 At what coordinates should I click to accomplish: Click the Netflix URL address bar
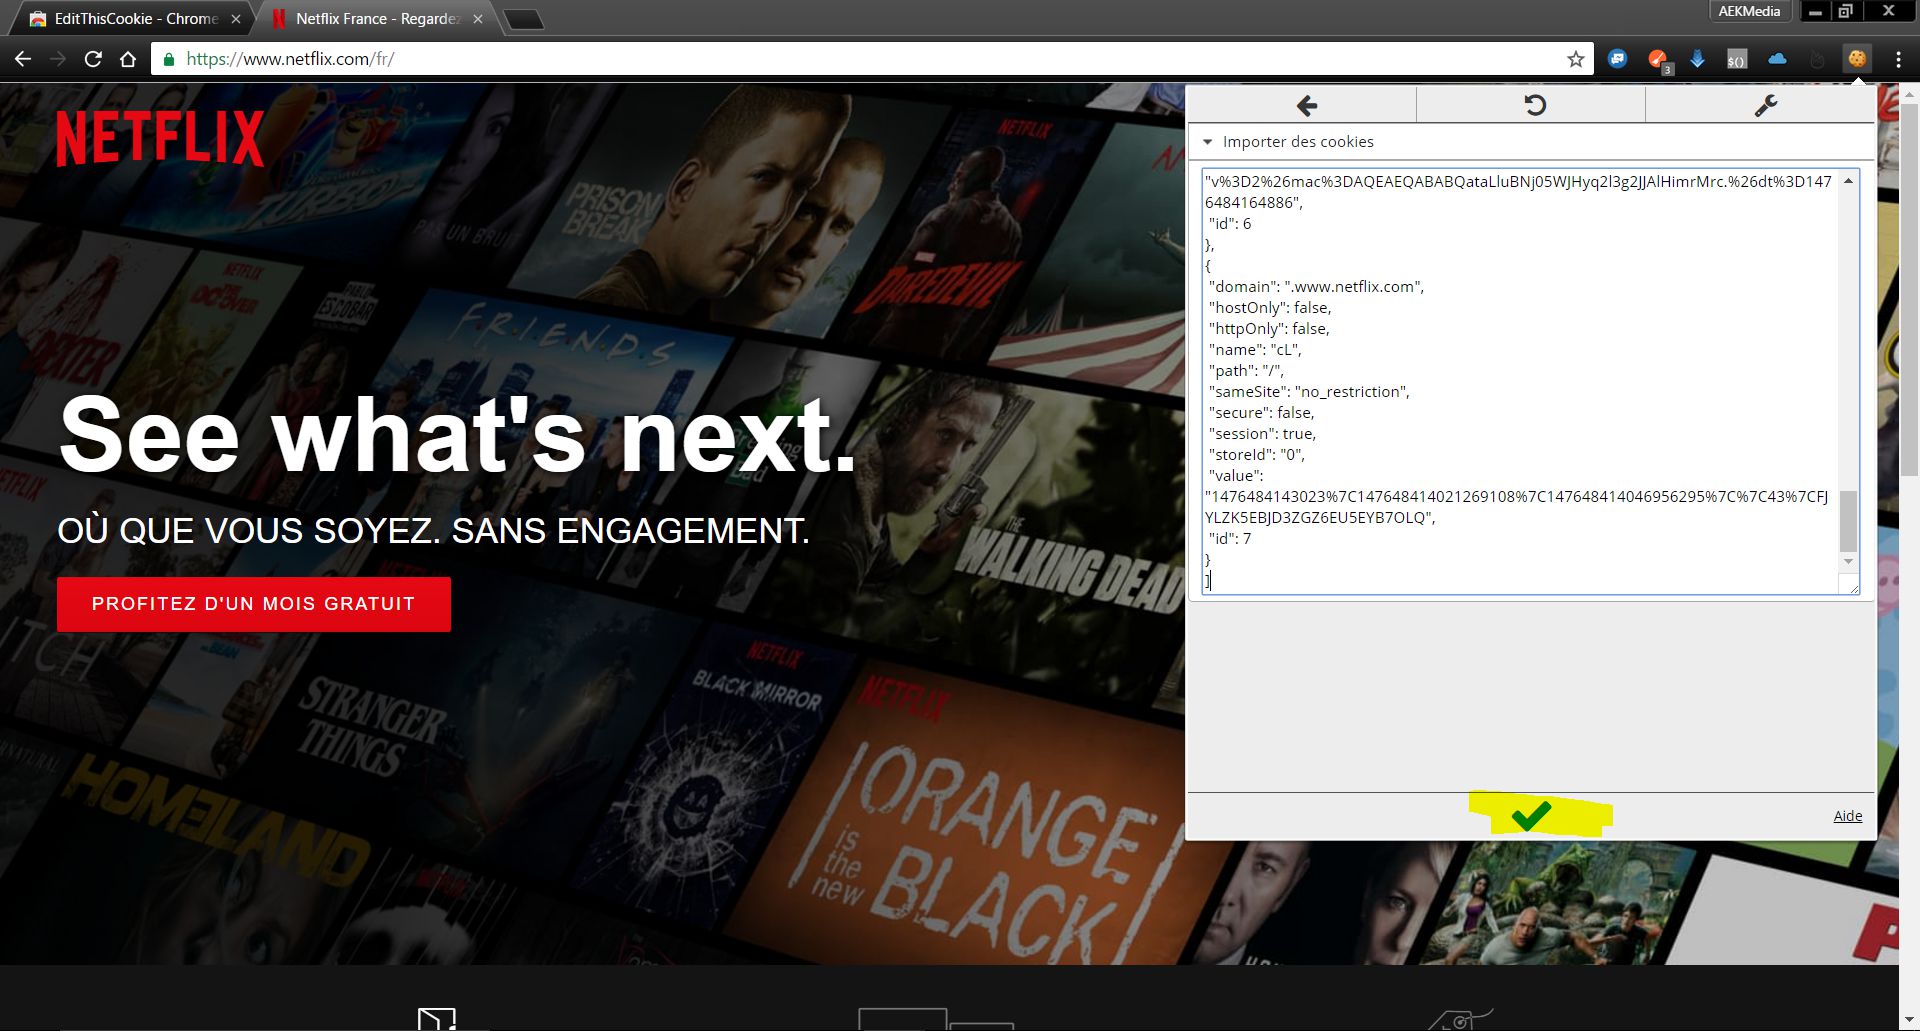pos(860,59)
